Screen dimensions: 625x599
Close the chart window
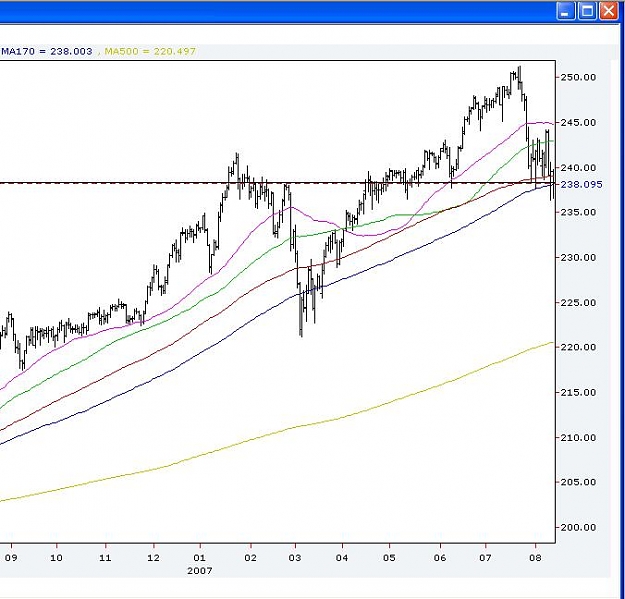[x=608, y=11]
